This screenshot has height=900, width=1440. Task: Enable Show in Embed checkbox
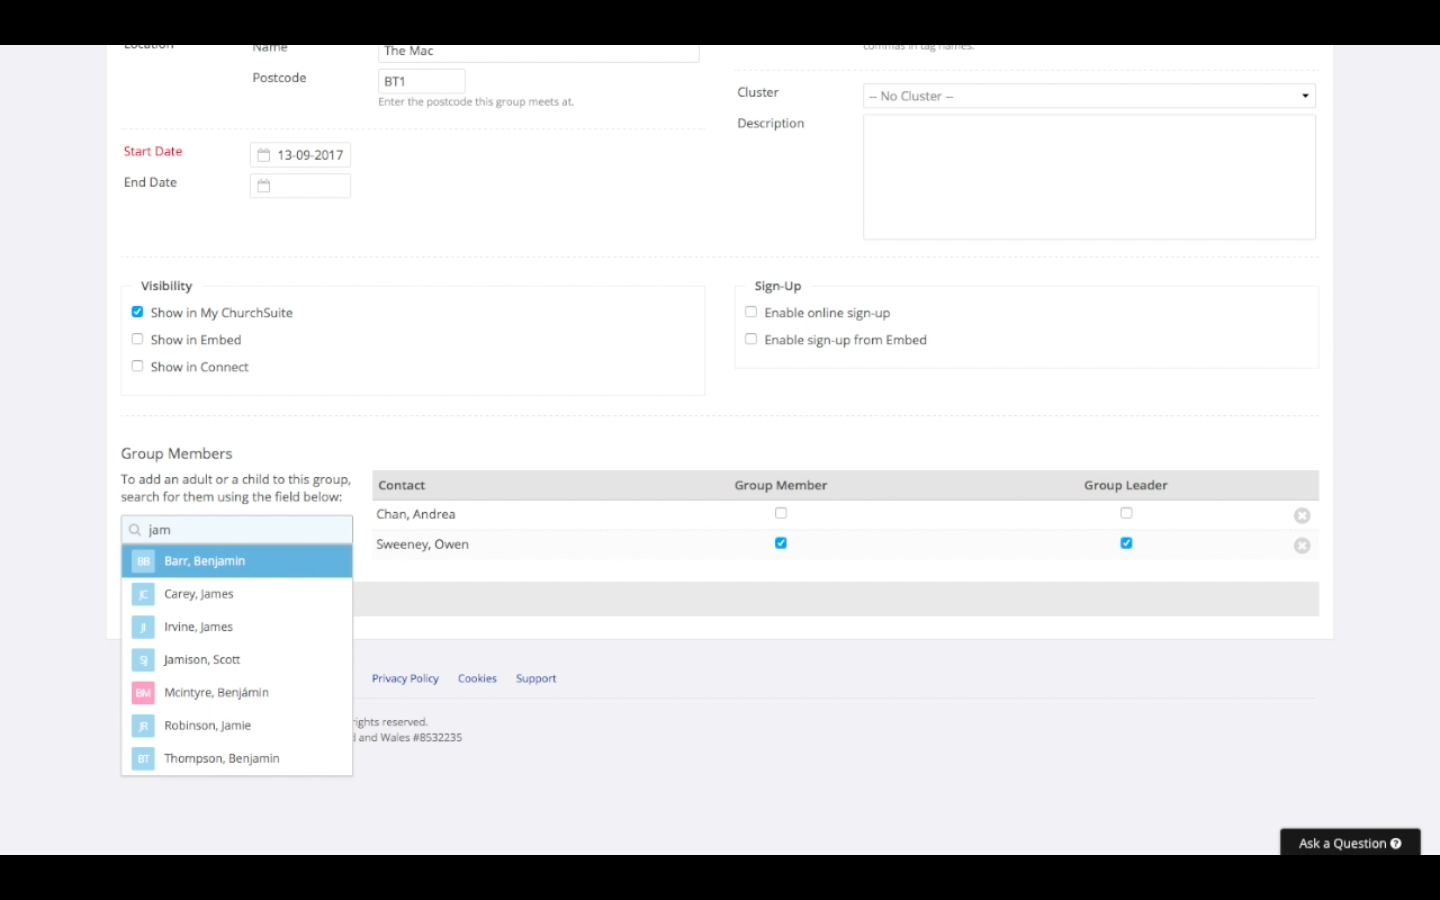137,339
